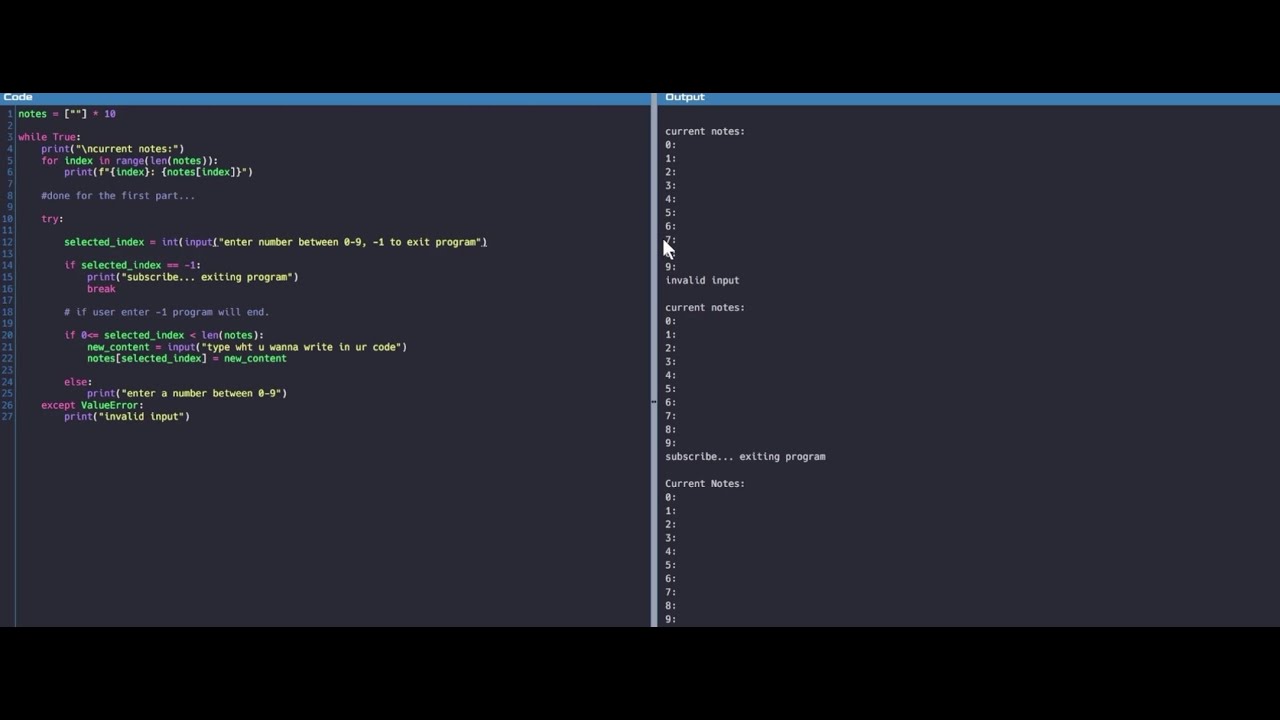Click the 'except ValueError:' line
The height and width of the screenshot is (720, 1280).
(92, 405)
